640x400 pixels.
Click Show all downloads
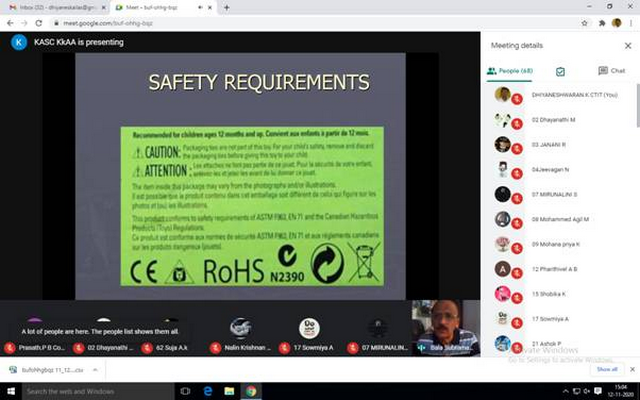point(607,369)
